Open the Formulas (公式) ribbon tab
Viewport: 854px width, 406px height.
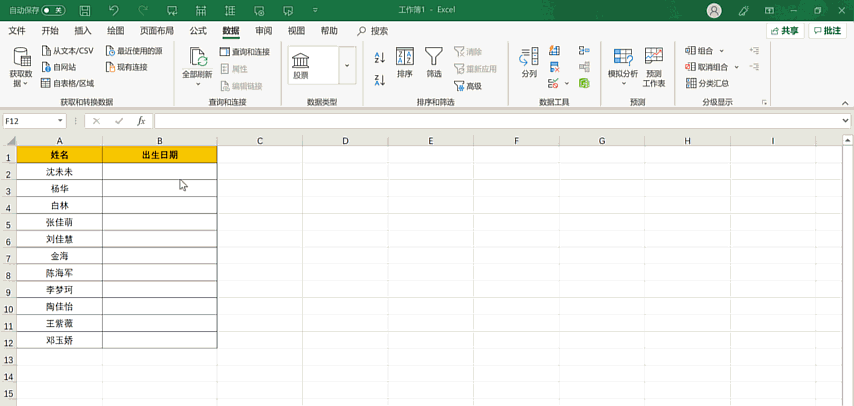[x=198, y=31]
